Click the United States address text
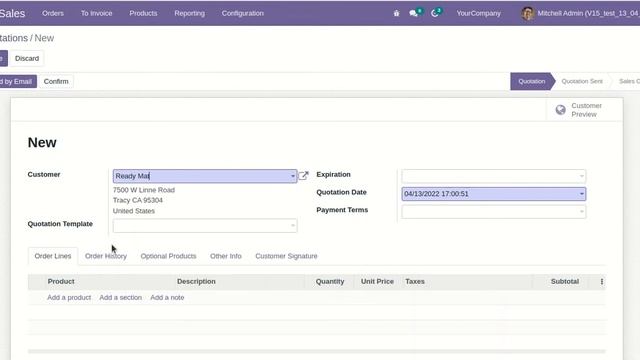640x360 pixels. pyautogui.click(x=134, y=211)
